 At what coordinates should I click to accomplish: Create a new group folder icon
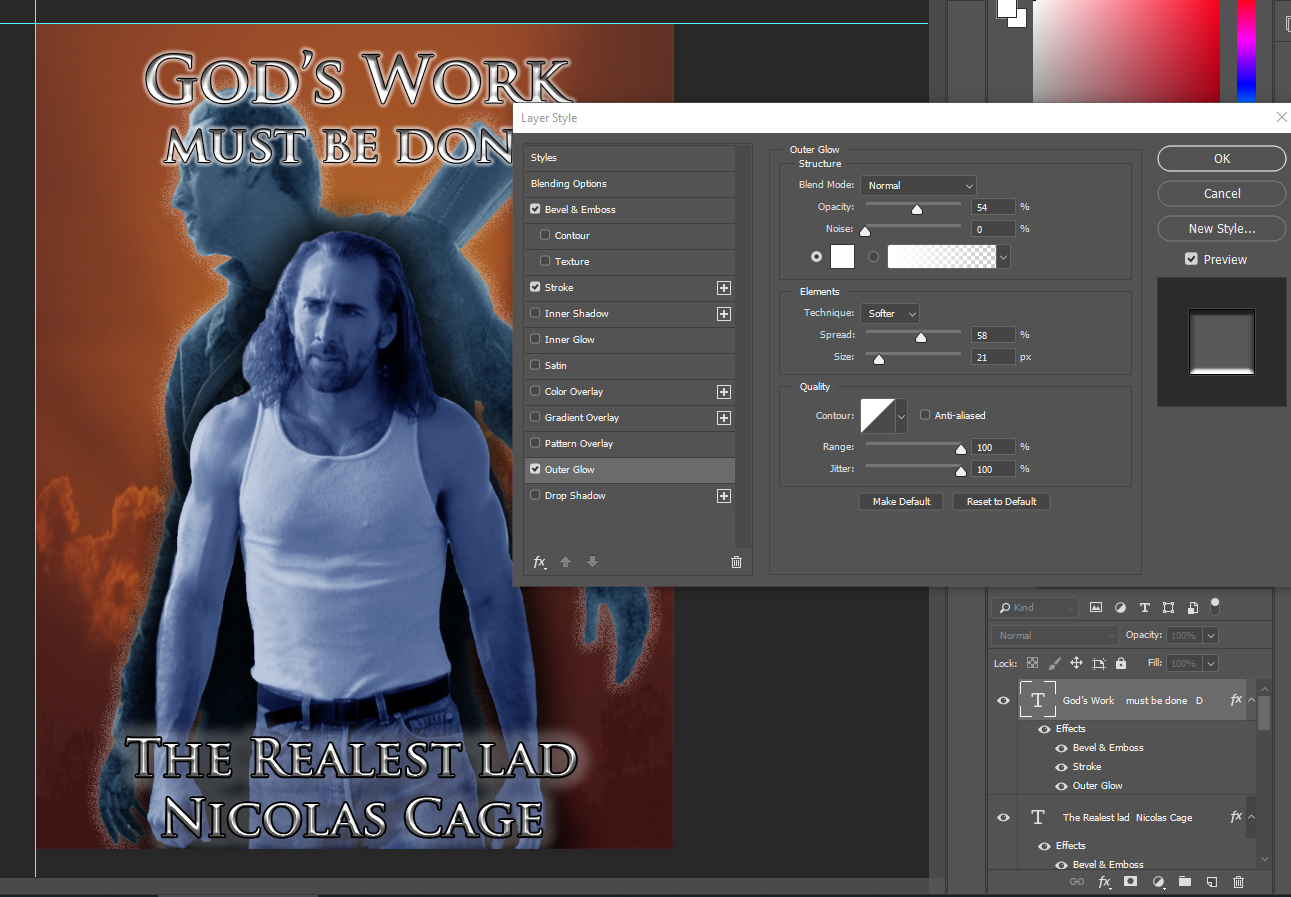pyautogui.click(x=1185, y=882)
